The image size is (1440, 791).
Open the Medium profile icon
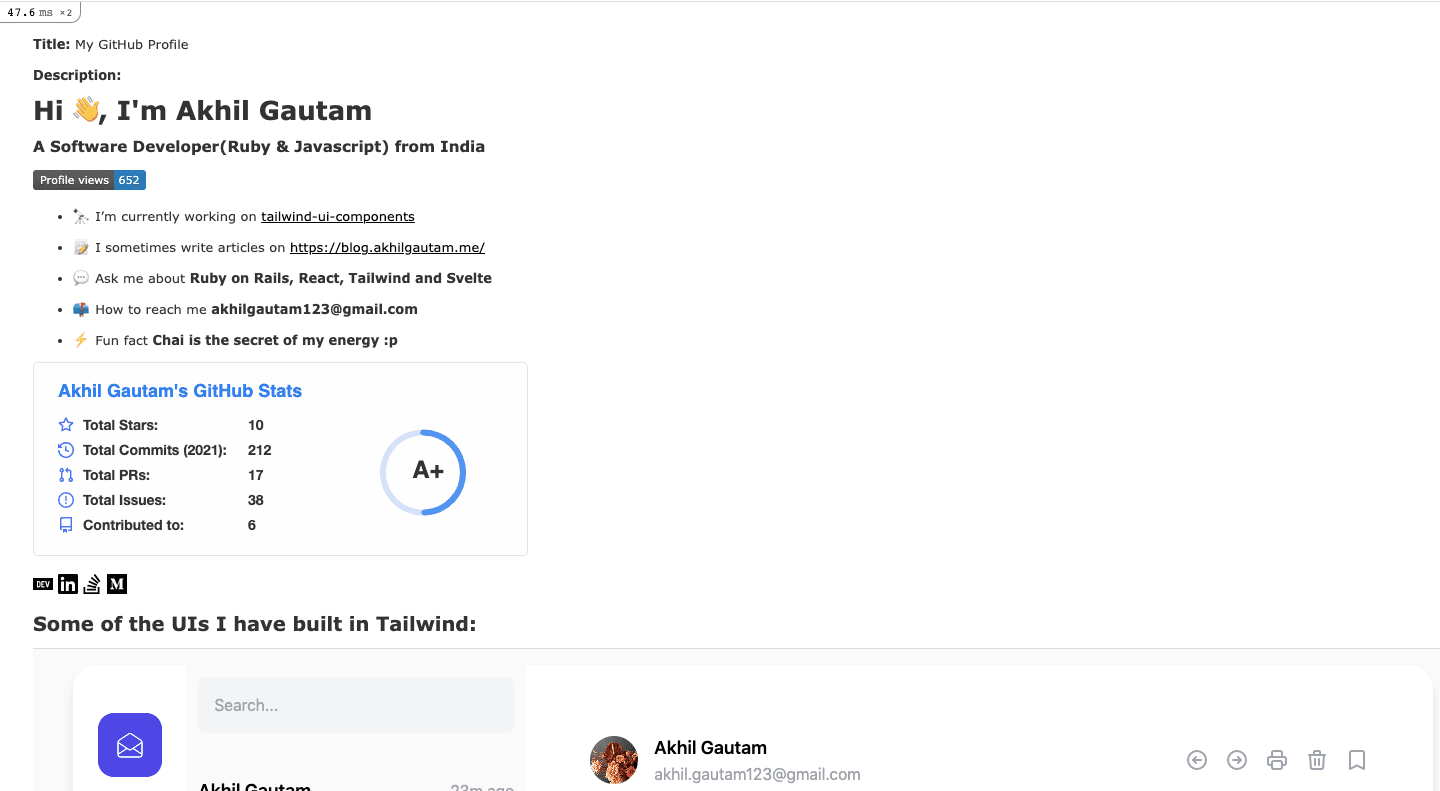[117, 584]
